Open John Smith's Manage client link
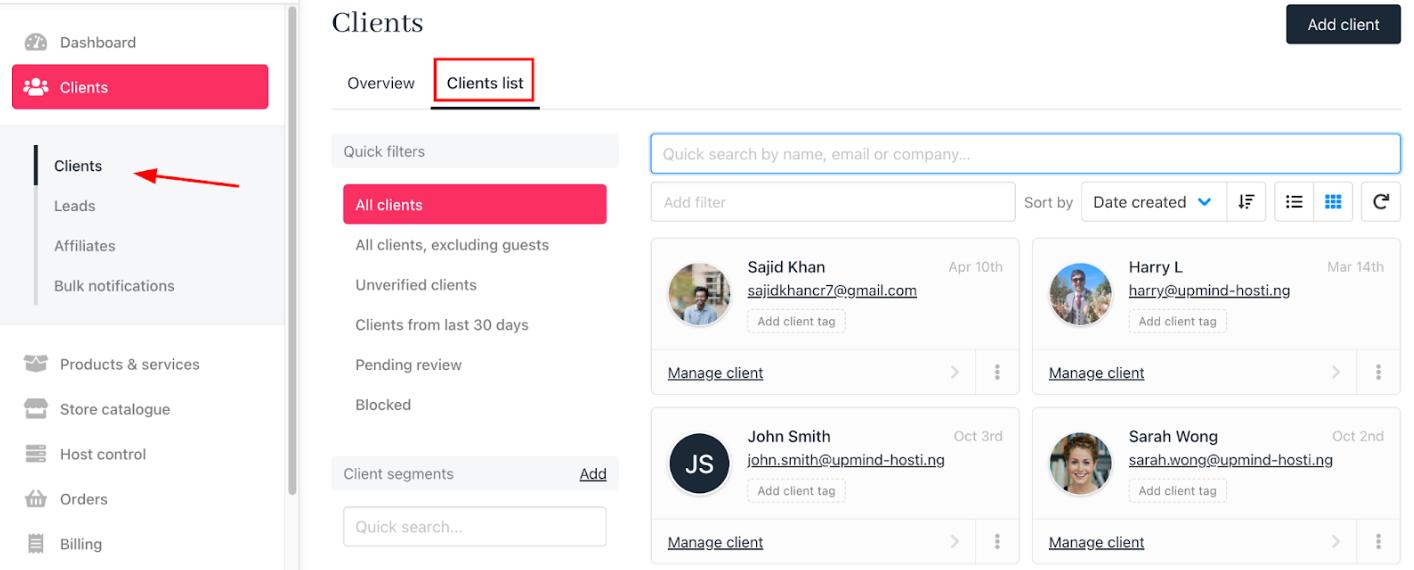 pyautogui.click(x=715, y=542)
